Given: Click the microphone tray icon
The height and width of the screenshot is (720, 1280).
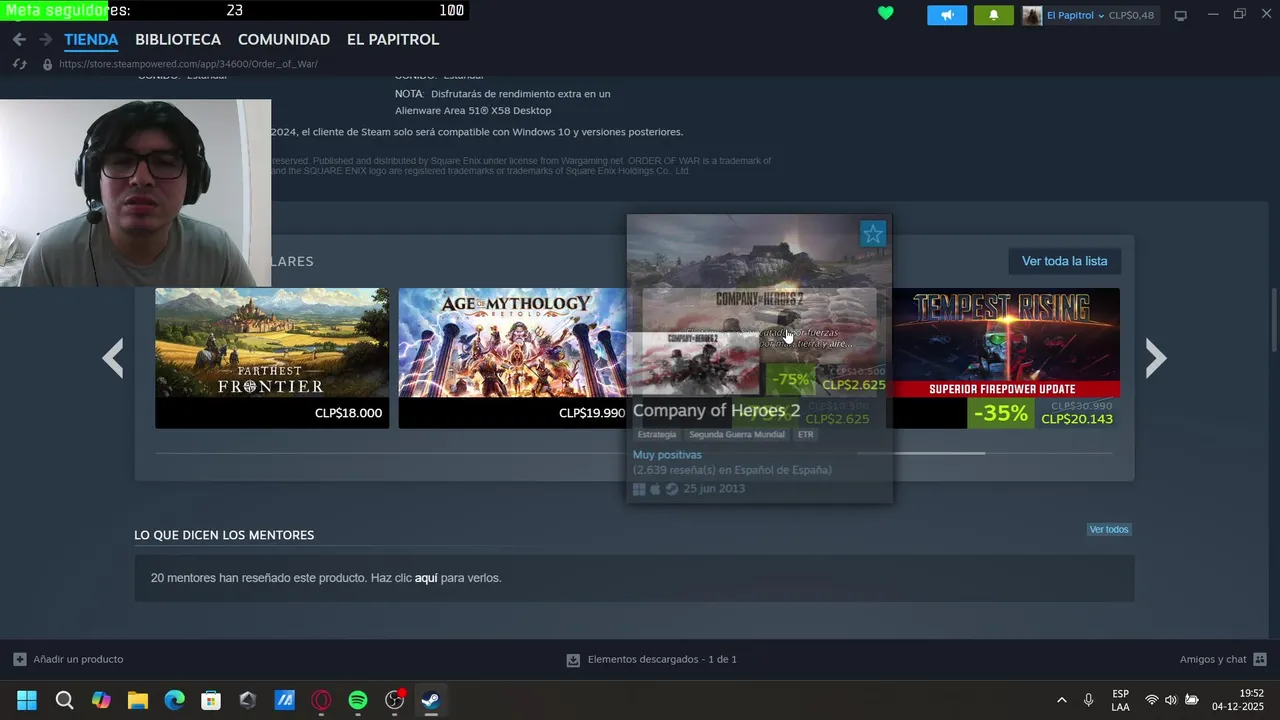Looking at the screenshot, I should coord(1088,700).
